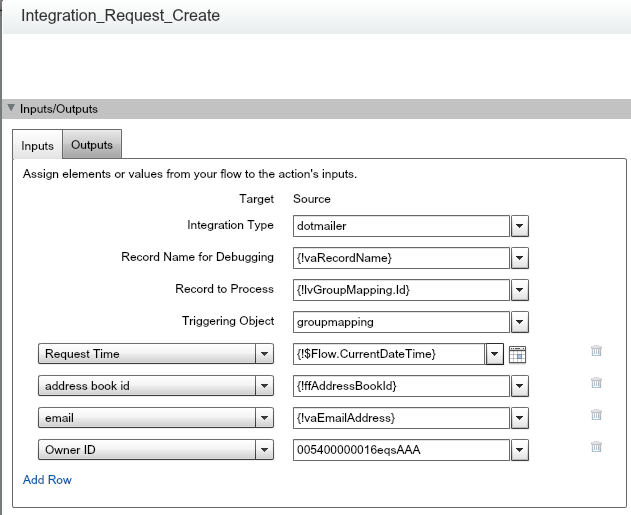Open dropdown arrow beside {!$Flow.CurrentDateTime}
The width and height of the screenshot is (631, 515).
pos(494,353)
